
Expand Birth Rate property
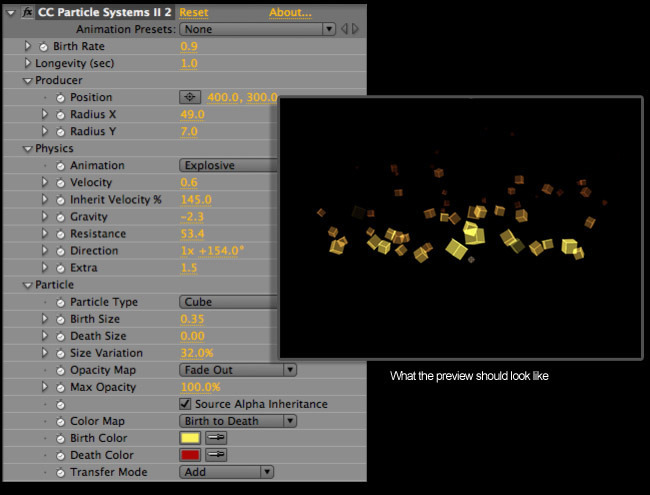pyautogui.click(x=27, y=46)
